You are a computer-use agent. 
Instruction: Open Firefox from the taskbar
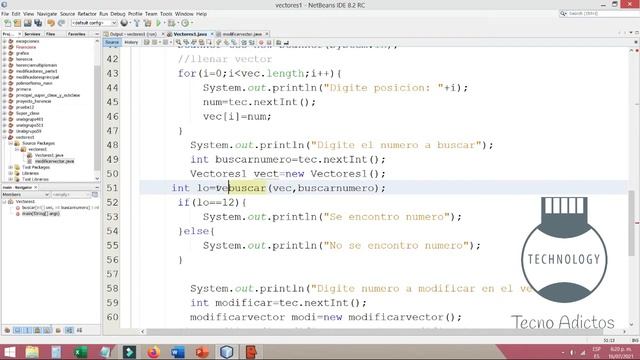(153, 352)
